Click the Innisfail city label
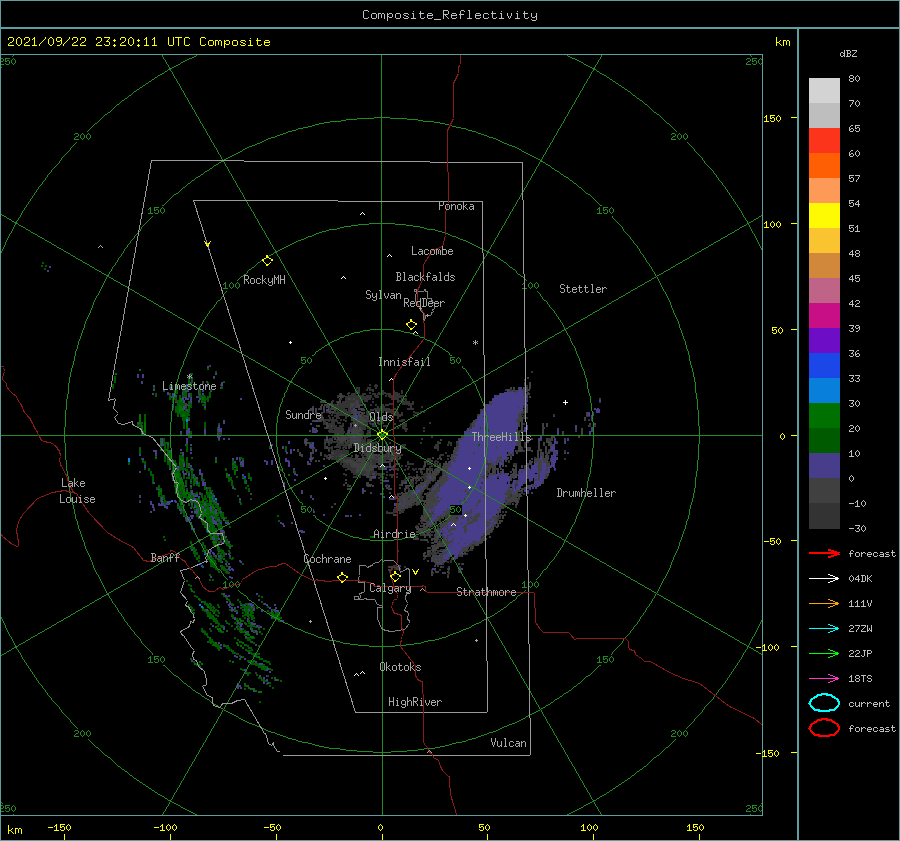Image resolution: width=900 pixels, height=841 pixels. 404,362
